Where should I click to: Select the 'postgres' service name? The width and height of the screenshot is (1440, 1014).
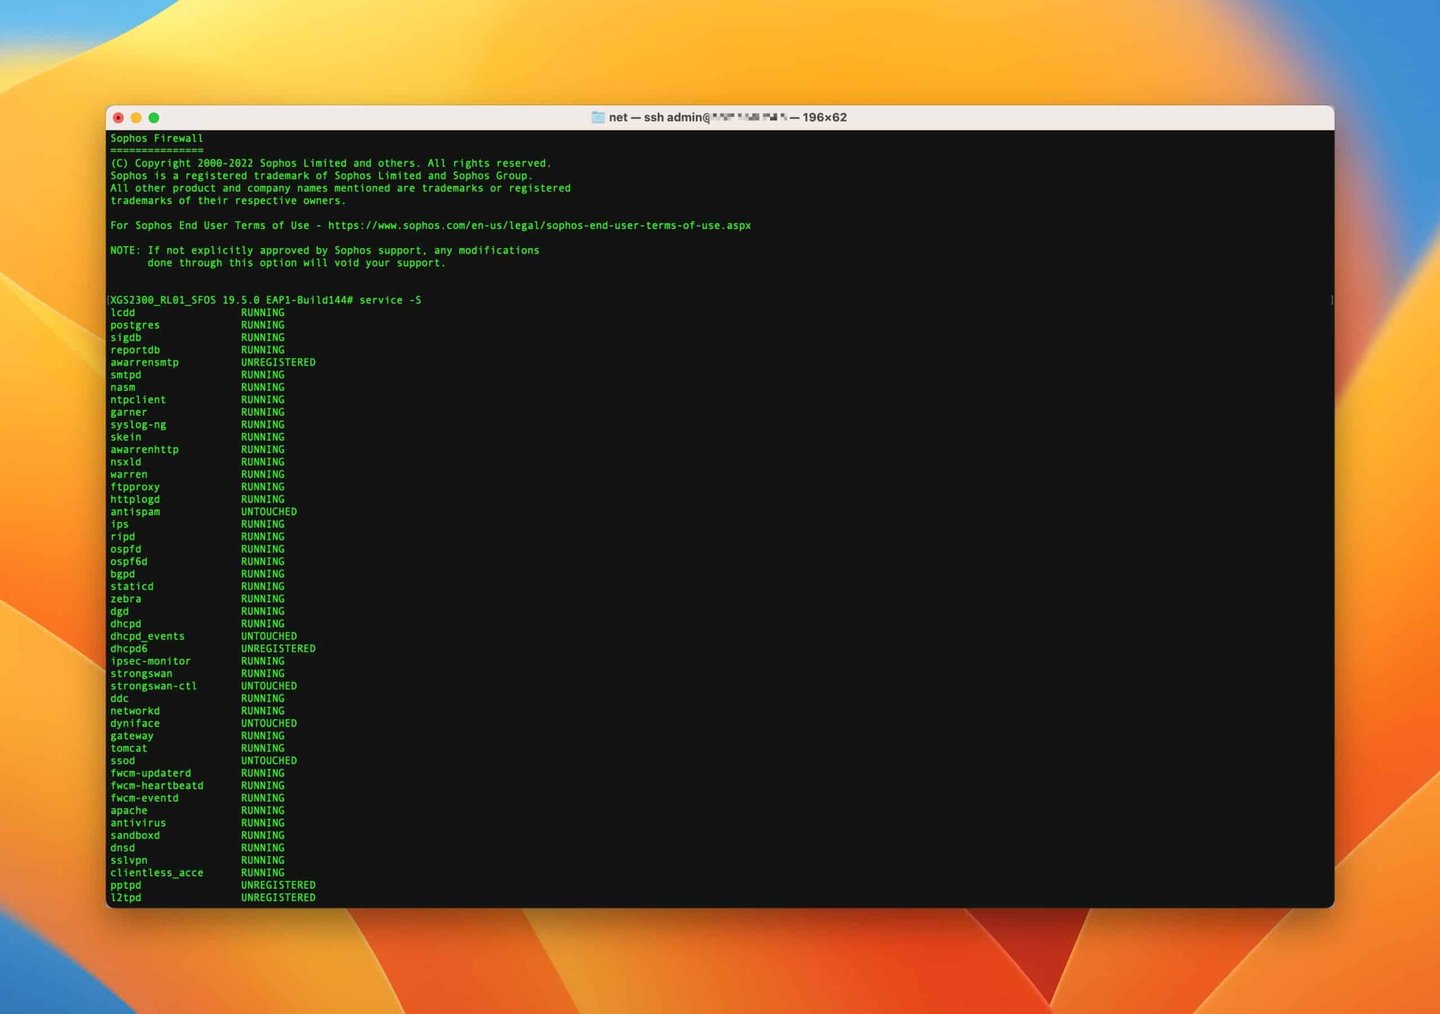click(x=135, y=326)
